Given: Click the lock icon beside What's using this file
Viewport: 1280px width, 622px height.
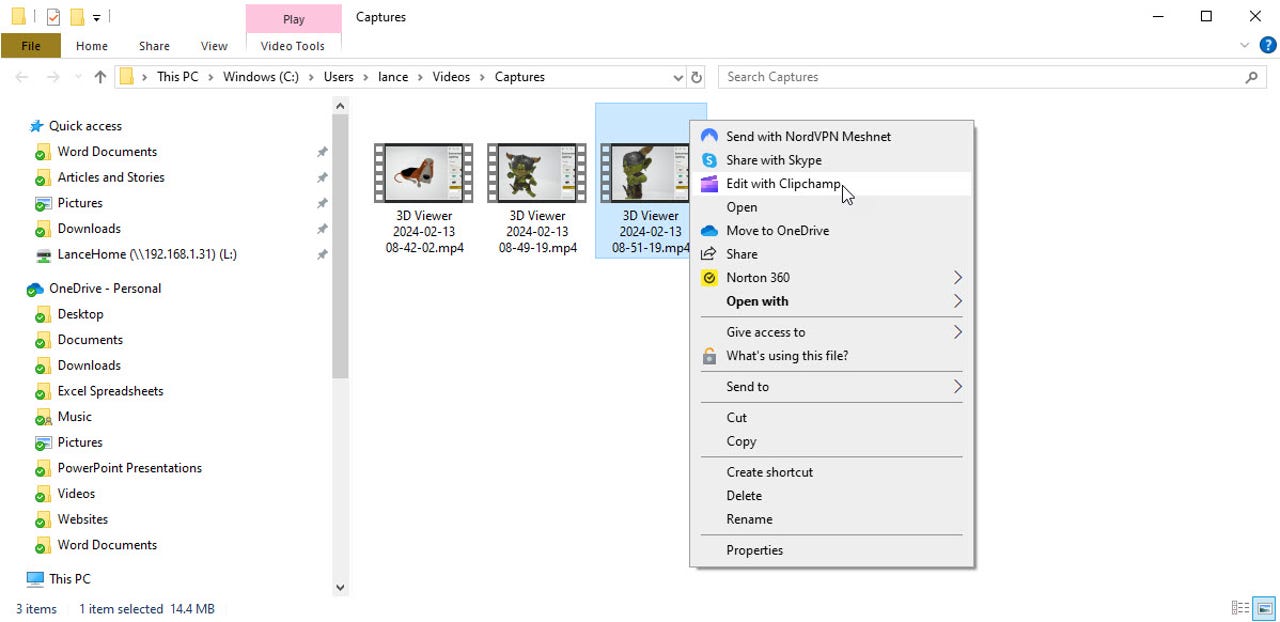Looking at the screenshot, I should tap(709, 355).
